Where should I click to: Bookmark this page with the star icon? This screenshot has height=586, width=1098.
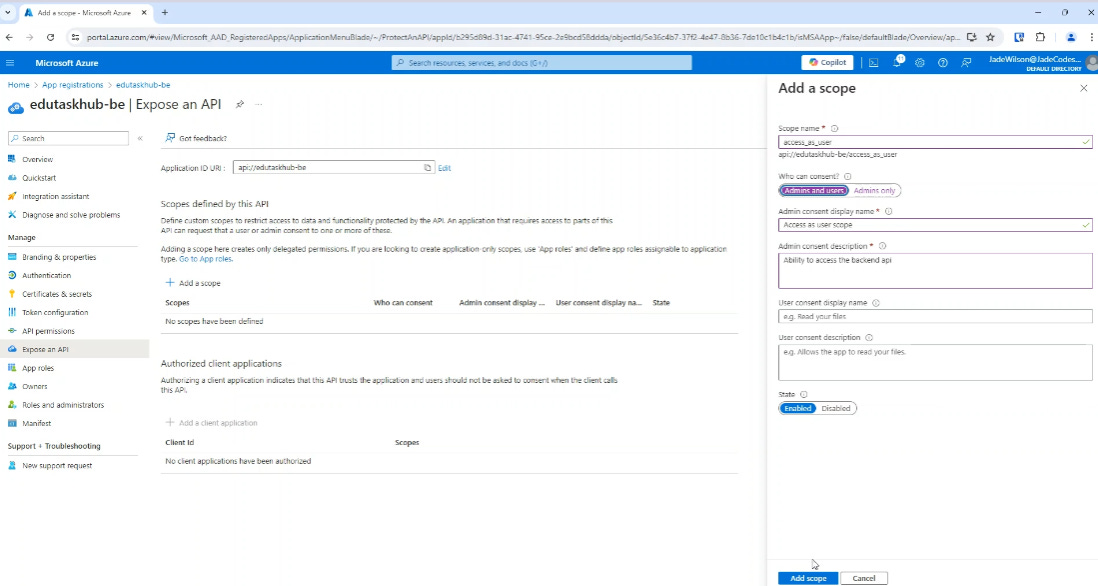990,37
